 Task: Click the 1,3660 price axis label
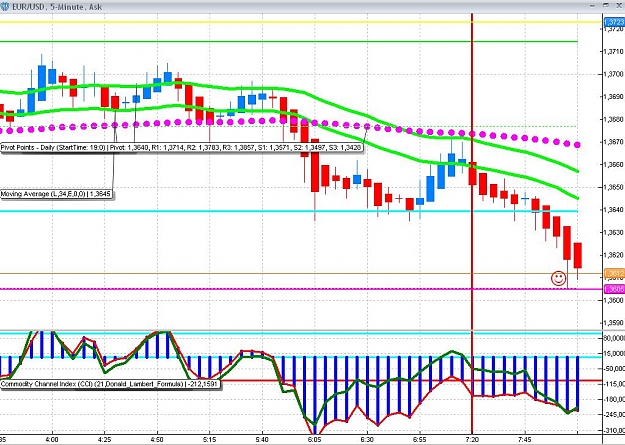coord(615,164)
